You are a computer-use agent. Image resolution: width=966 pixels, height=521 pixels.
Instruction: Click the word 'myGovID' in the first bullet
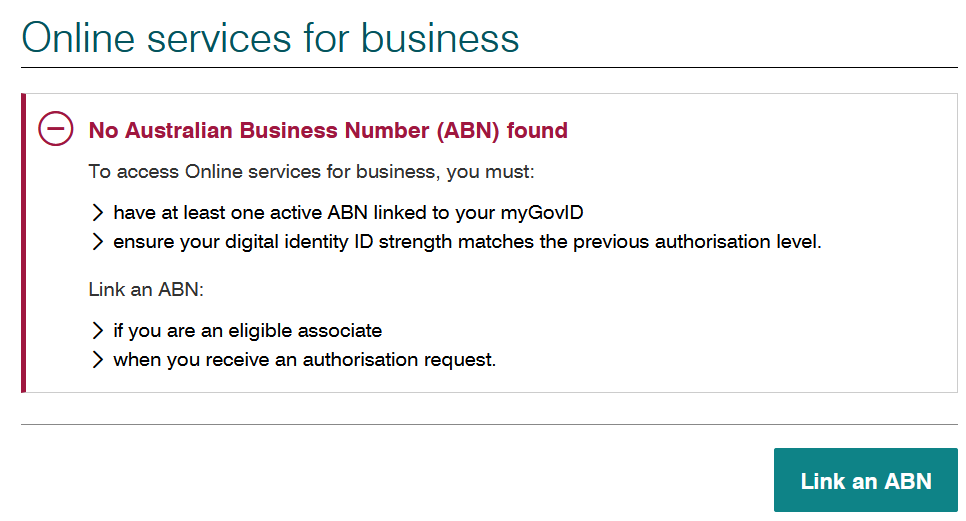pyautogui.click(x=542, y=213)
